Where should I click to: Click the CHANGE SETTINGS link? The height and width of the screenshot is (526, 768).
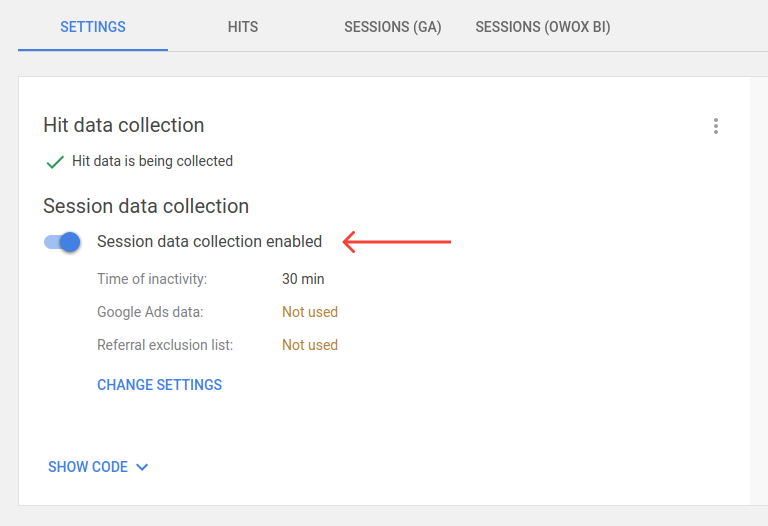click(x=159, y=385)
